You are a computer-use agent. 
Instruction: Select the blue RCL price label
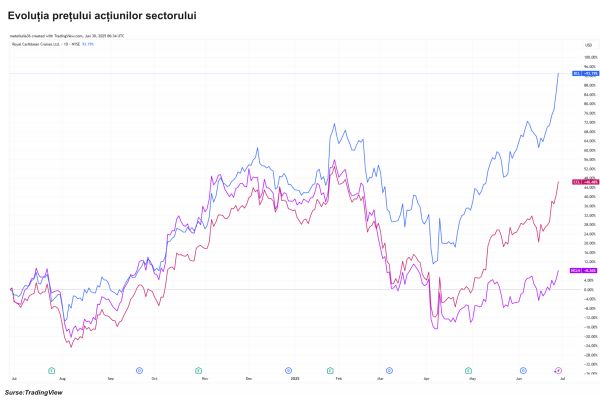pos(583,74)
